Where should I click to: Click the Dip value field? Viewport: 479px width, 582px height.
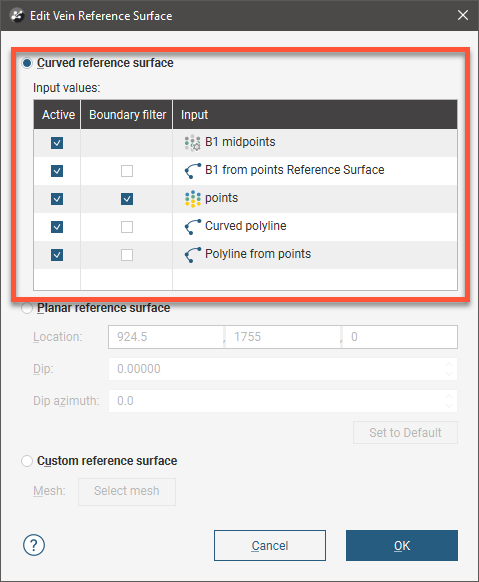283,369
